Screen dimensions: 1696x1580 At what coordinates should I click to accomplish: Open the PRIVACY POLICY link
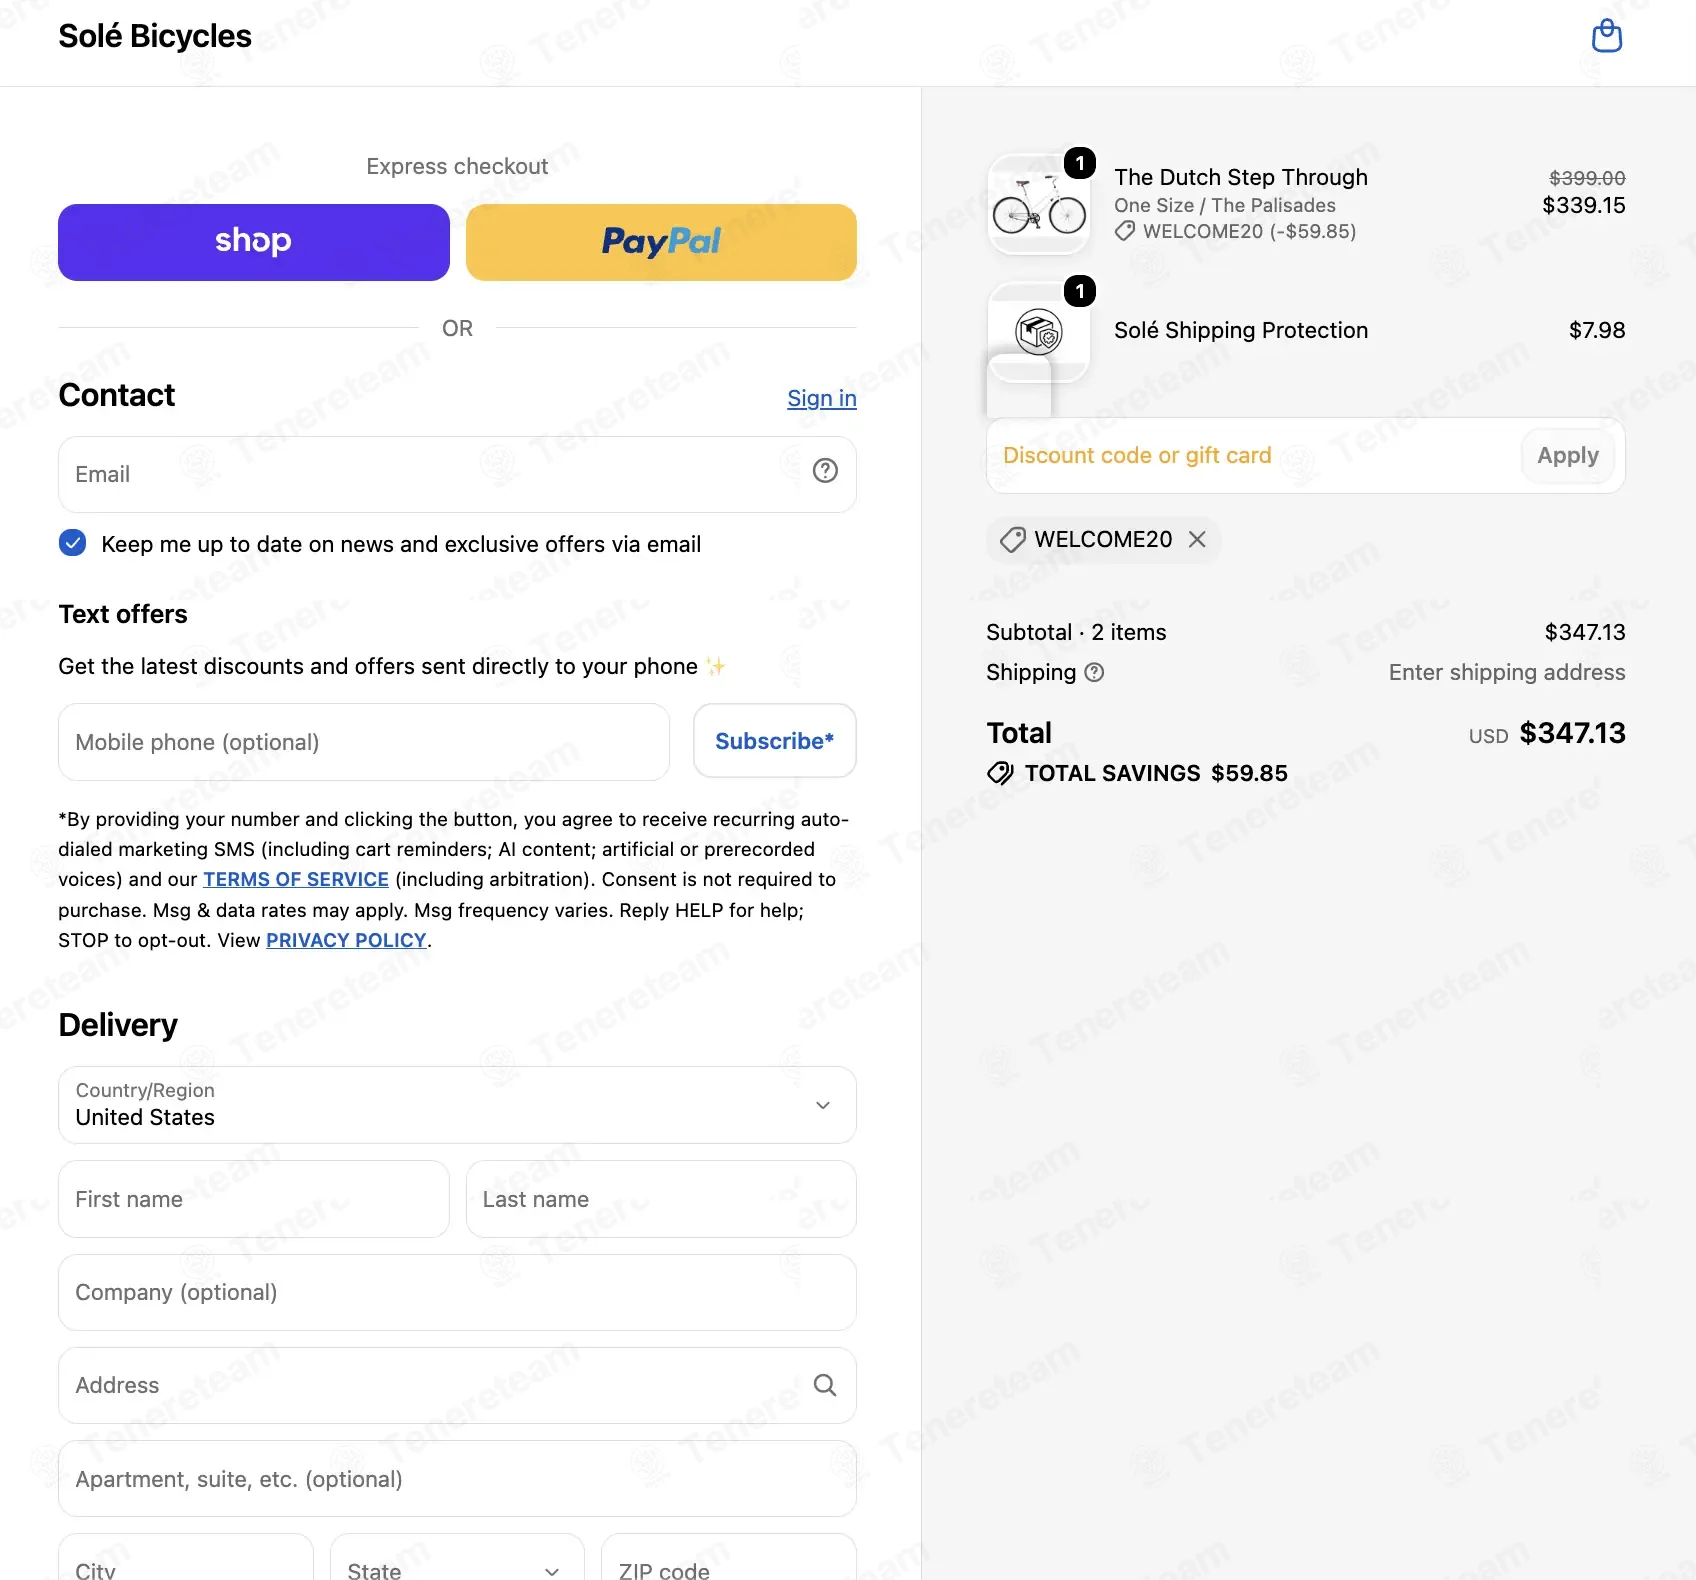tap(346, 940)
